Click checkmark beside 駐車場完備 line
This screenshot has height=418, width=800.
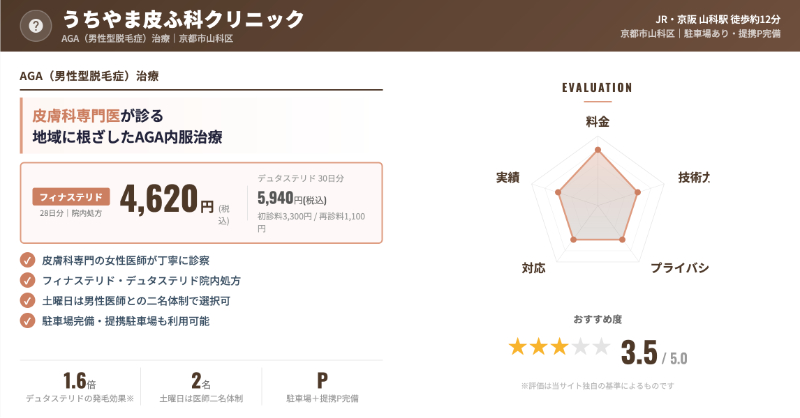(27, 320)
